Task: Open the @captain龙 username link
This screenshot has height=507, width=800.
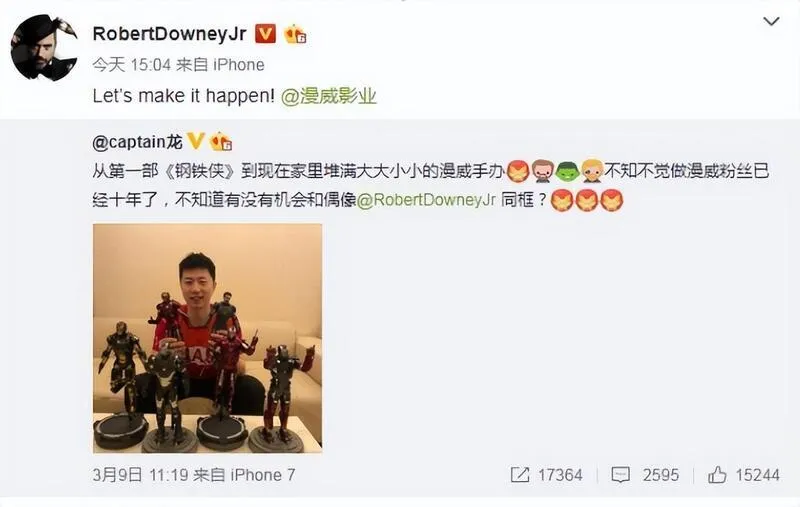Action: point(137,142)
